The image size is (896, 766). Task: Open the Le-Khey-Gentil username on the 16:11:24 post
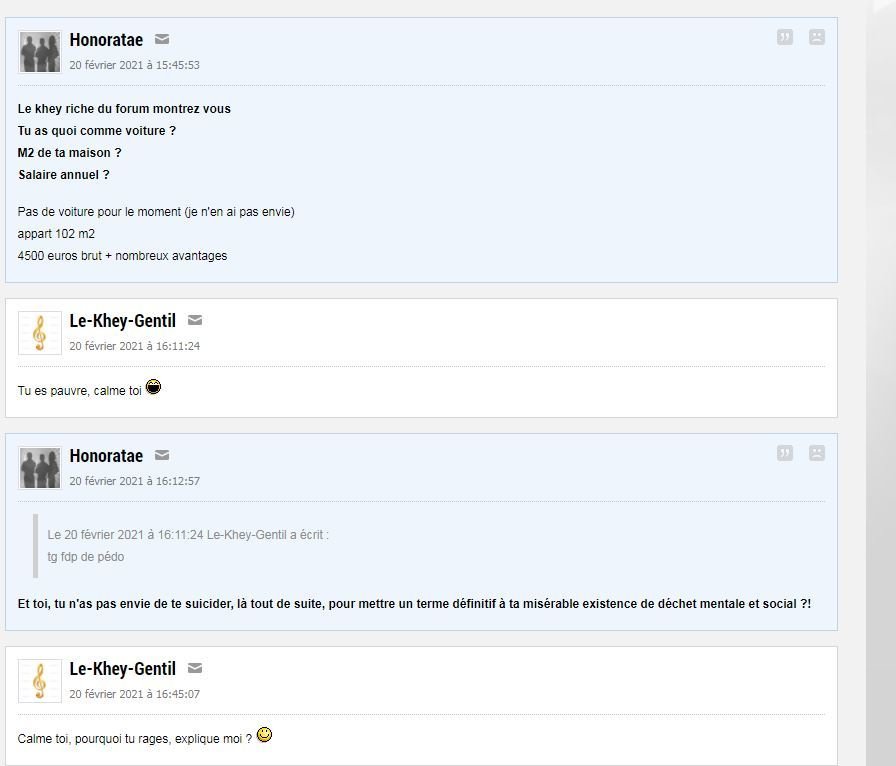click(x=122, y=321)
